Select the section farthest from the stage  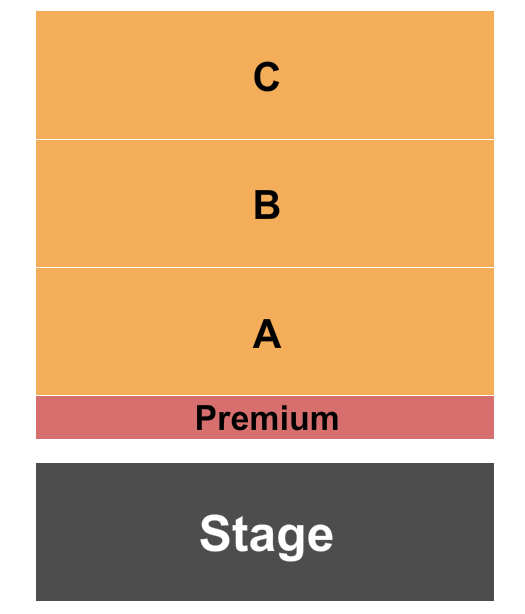pyautogui.click(x=265, y=75)
